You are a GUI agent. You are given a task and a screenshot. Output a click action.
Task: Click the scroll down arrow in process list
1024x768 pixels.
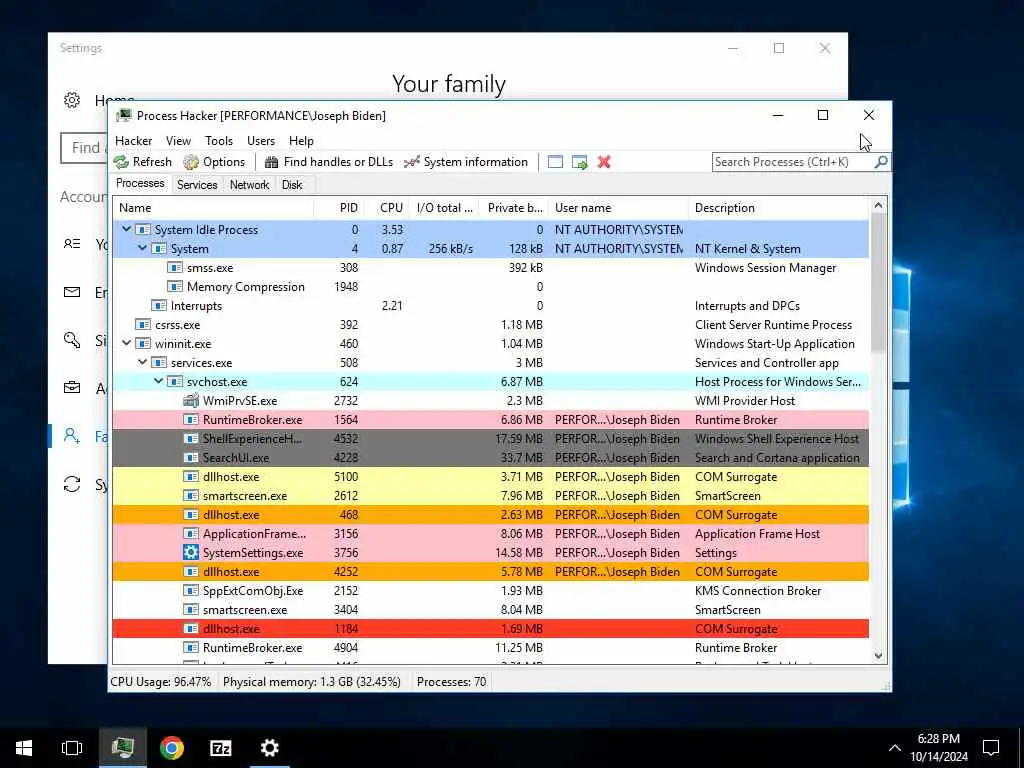pyautogui.click(x=878, y=655)
